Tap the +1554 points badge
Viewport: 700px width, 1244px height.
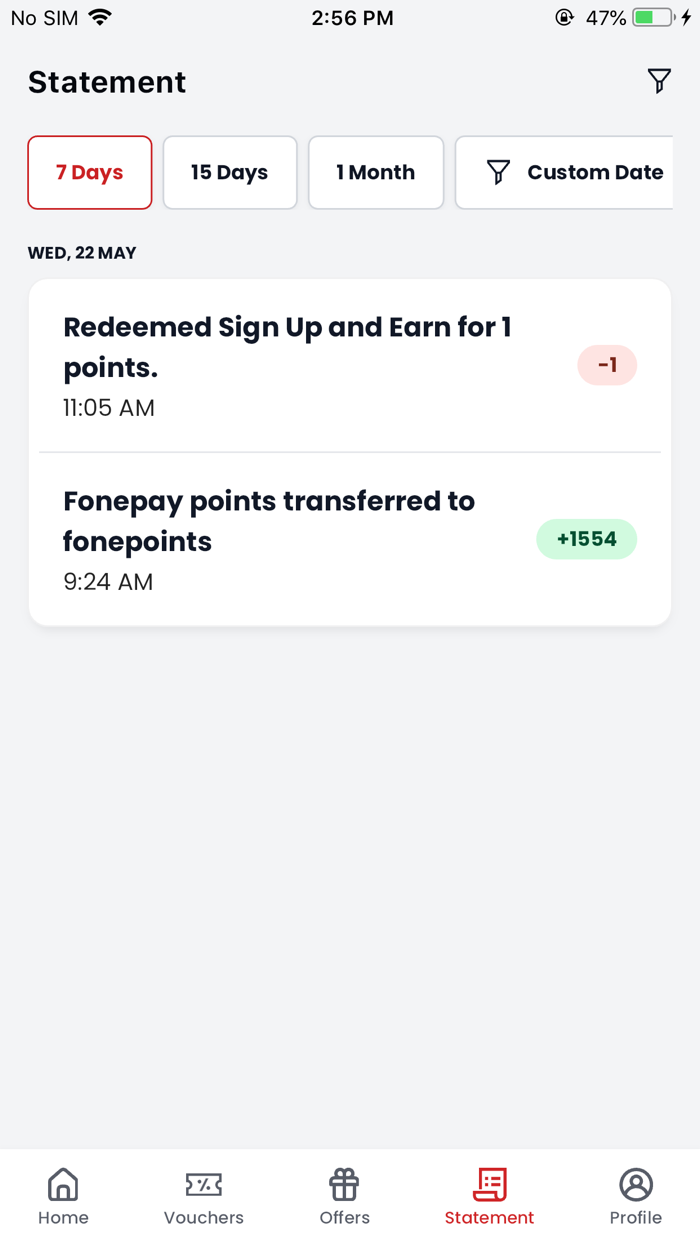pos(587,538)
